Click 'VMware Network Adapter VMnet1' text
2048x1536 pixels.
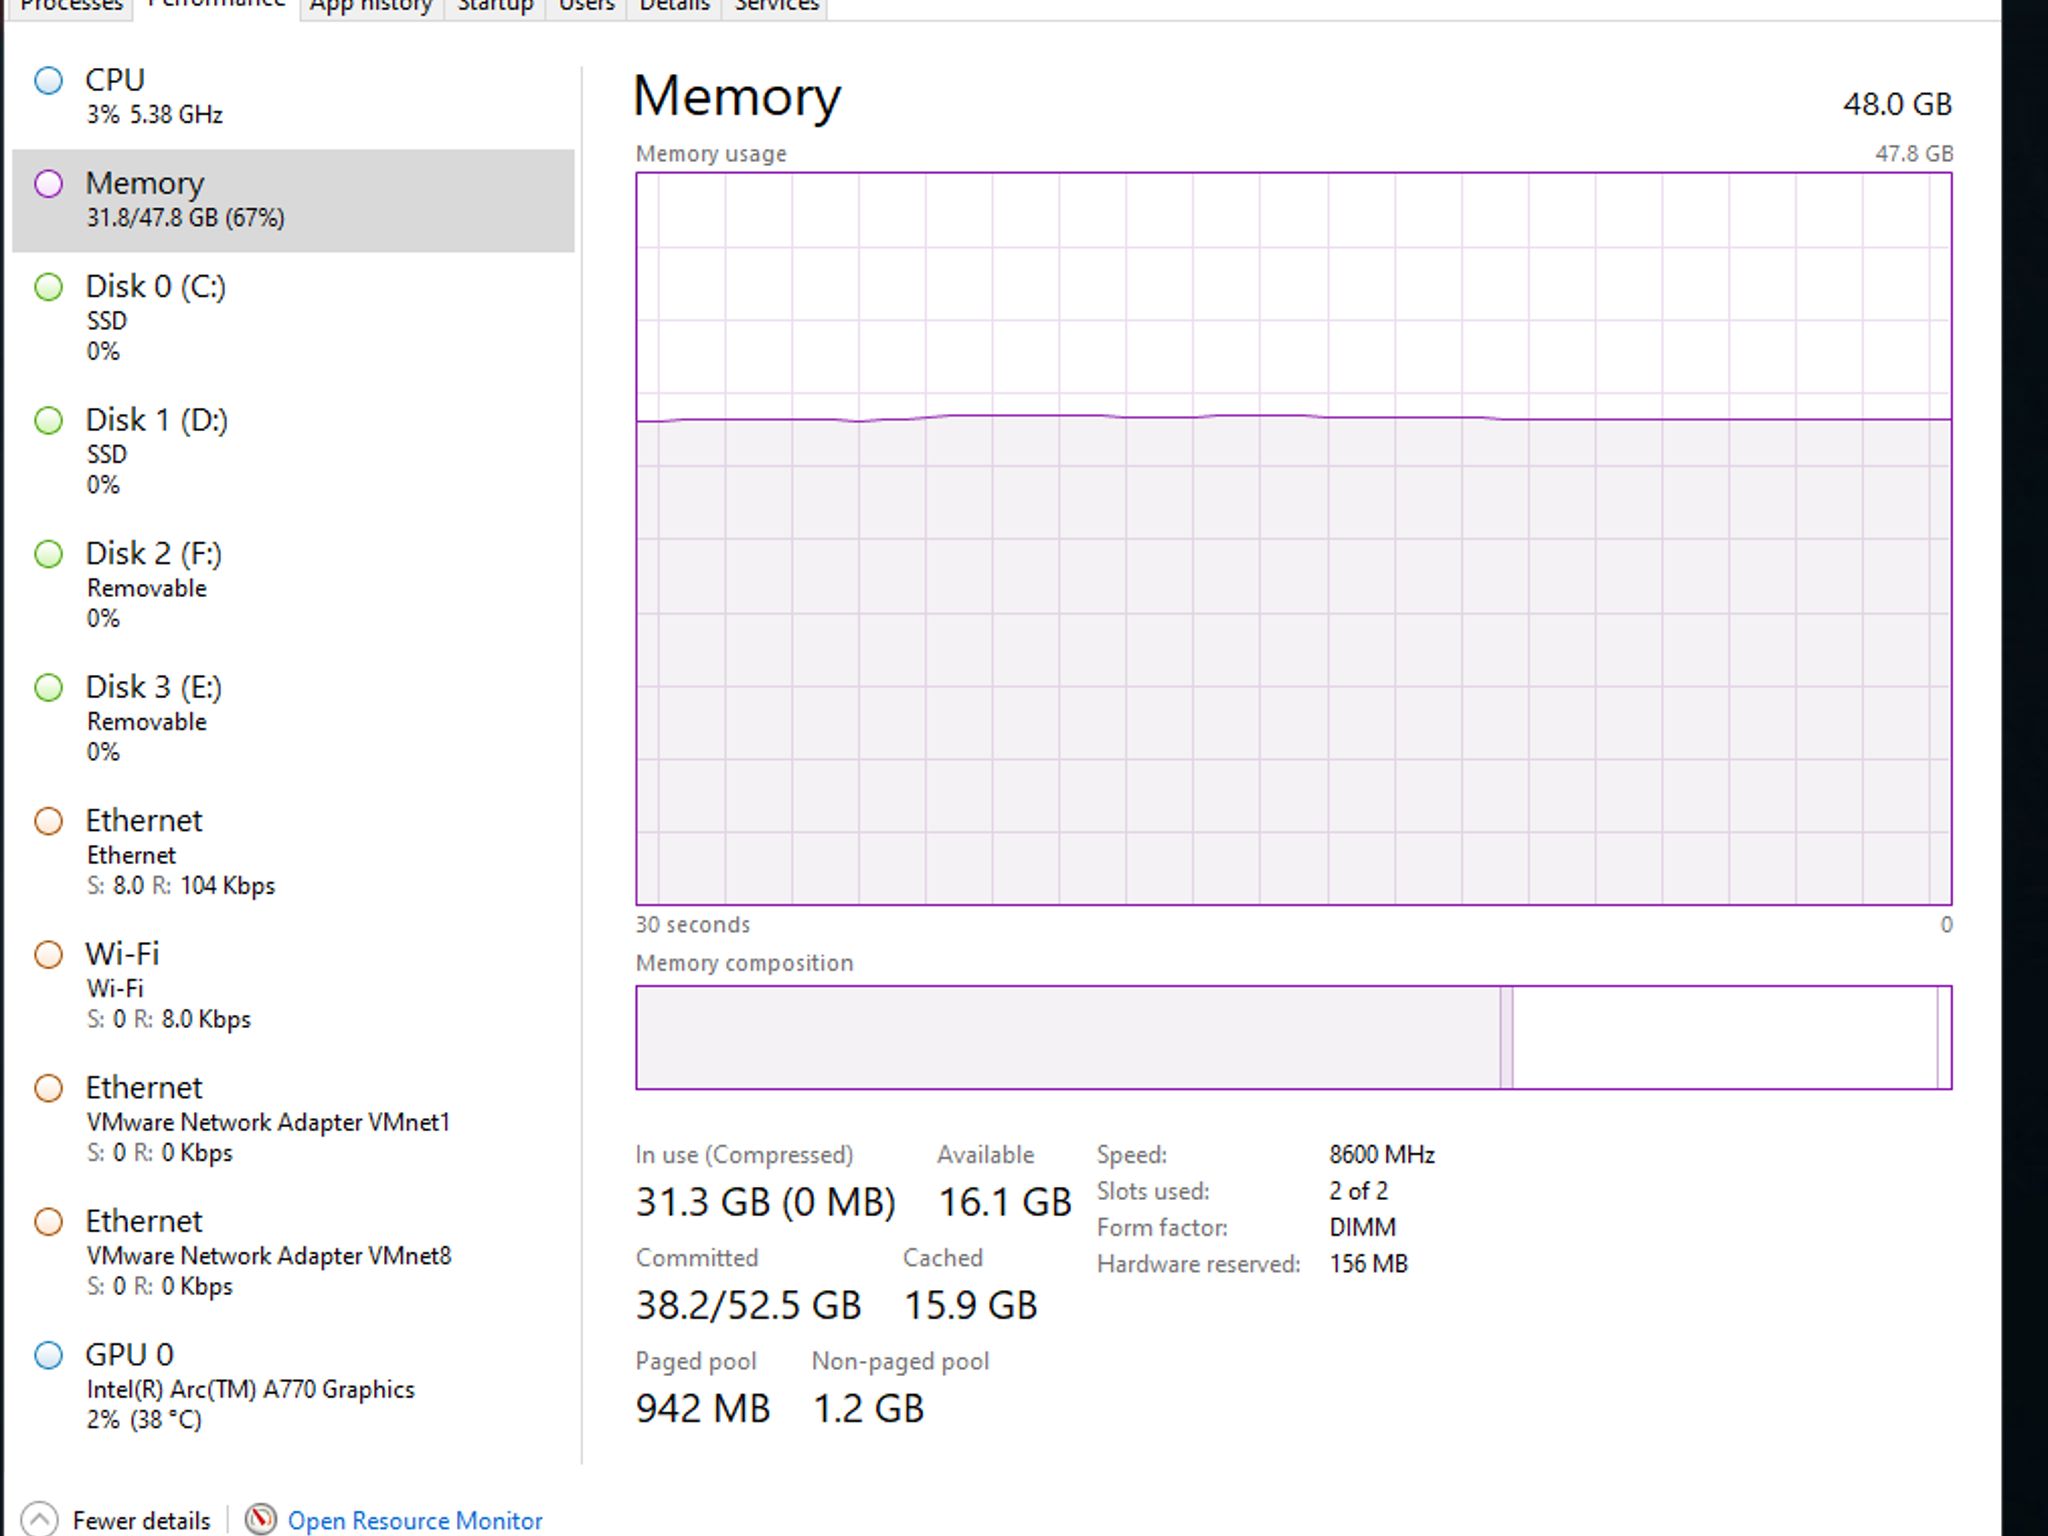coord(268,1122)
